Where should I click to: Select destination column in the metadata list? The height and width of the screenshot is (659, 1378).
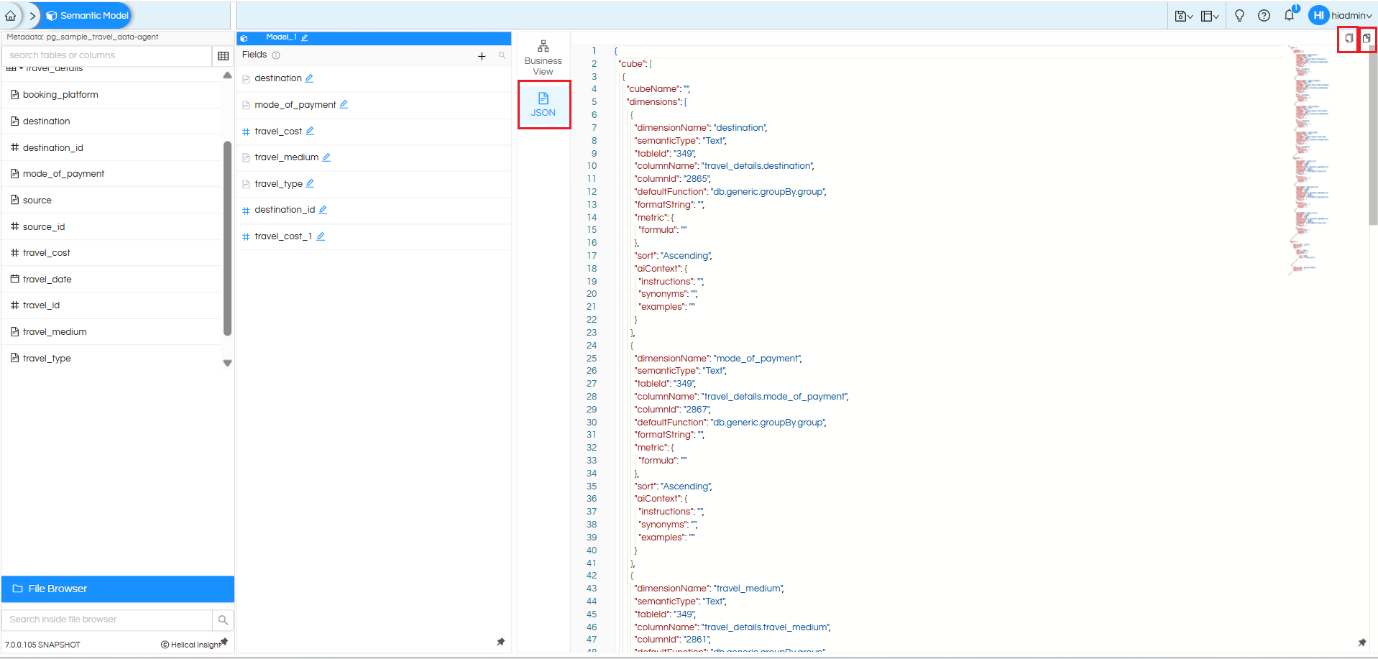[x=46, y=121]
